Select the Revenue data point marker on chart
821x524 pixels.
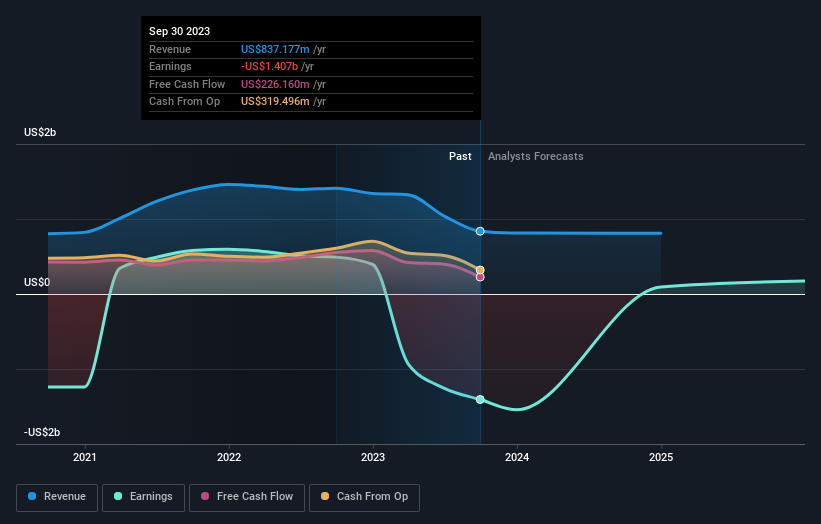(x=480, y=231)
